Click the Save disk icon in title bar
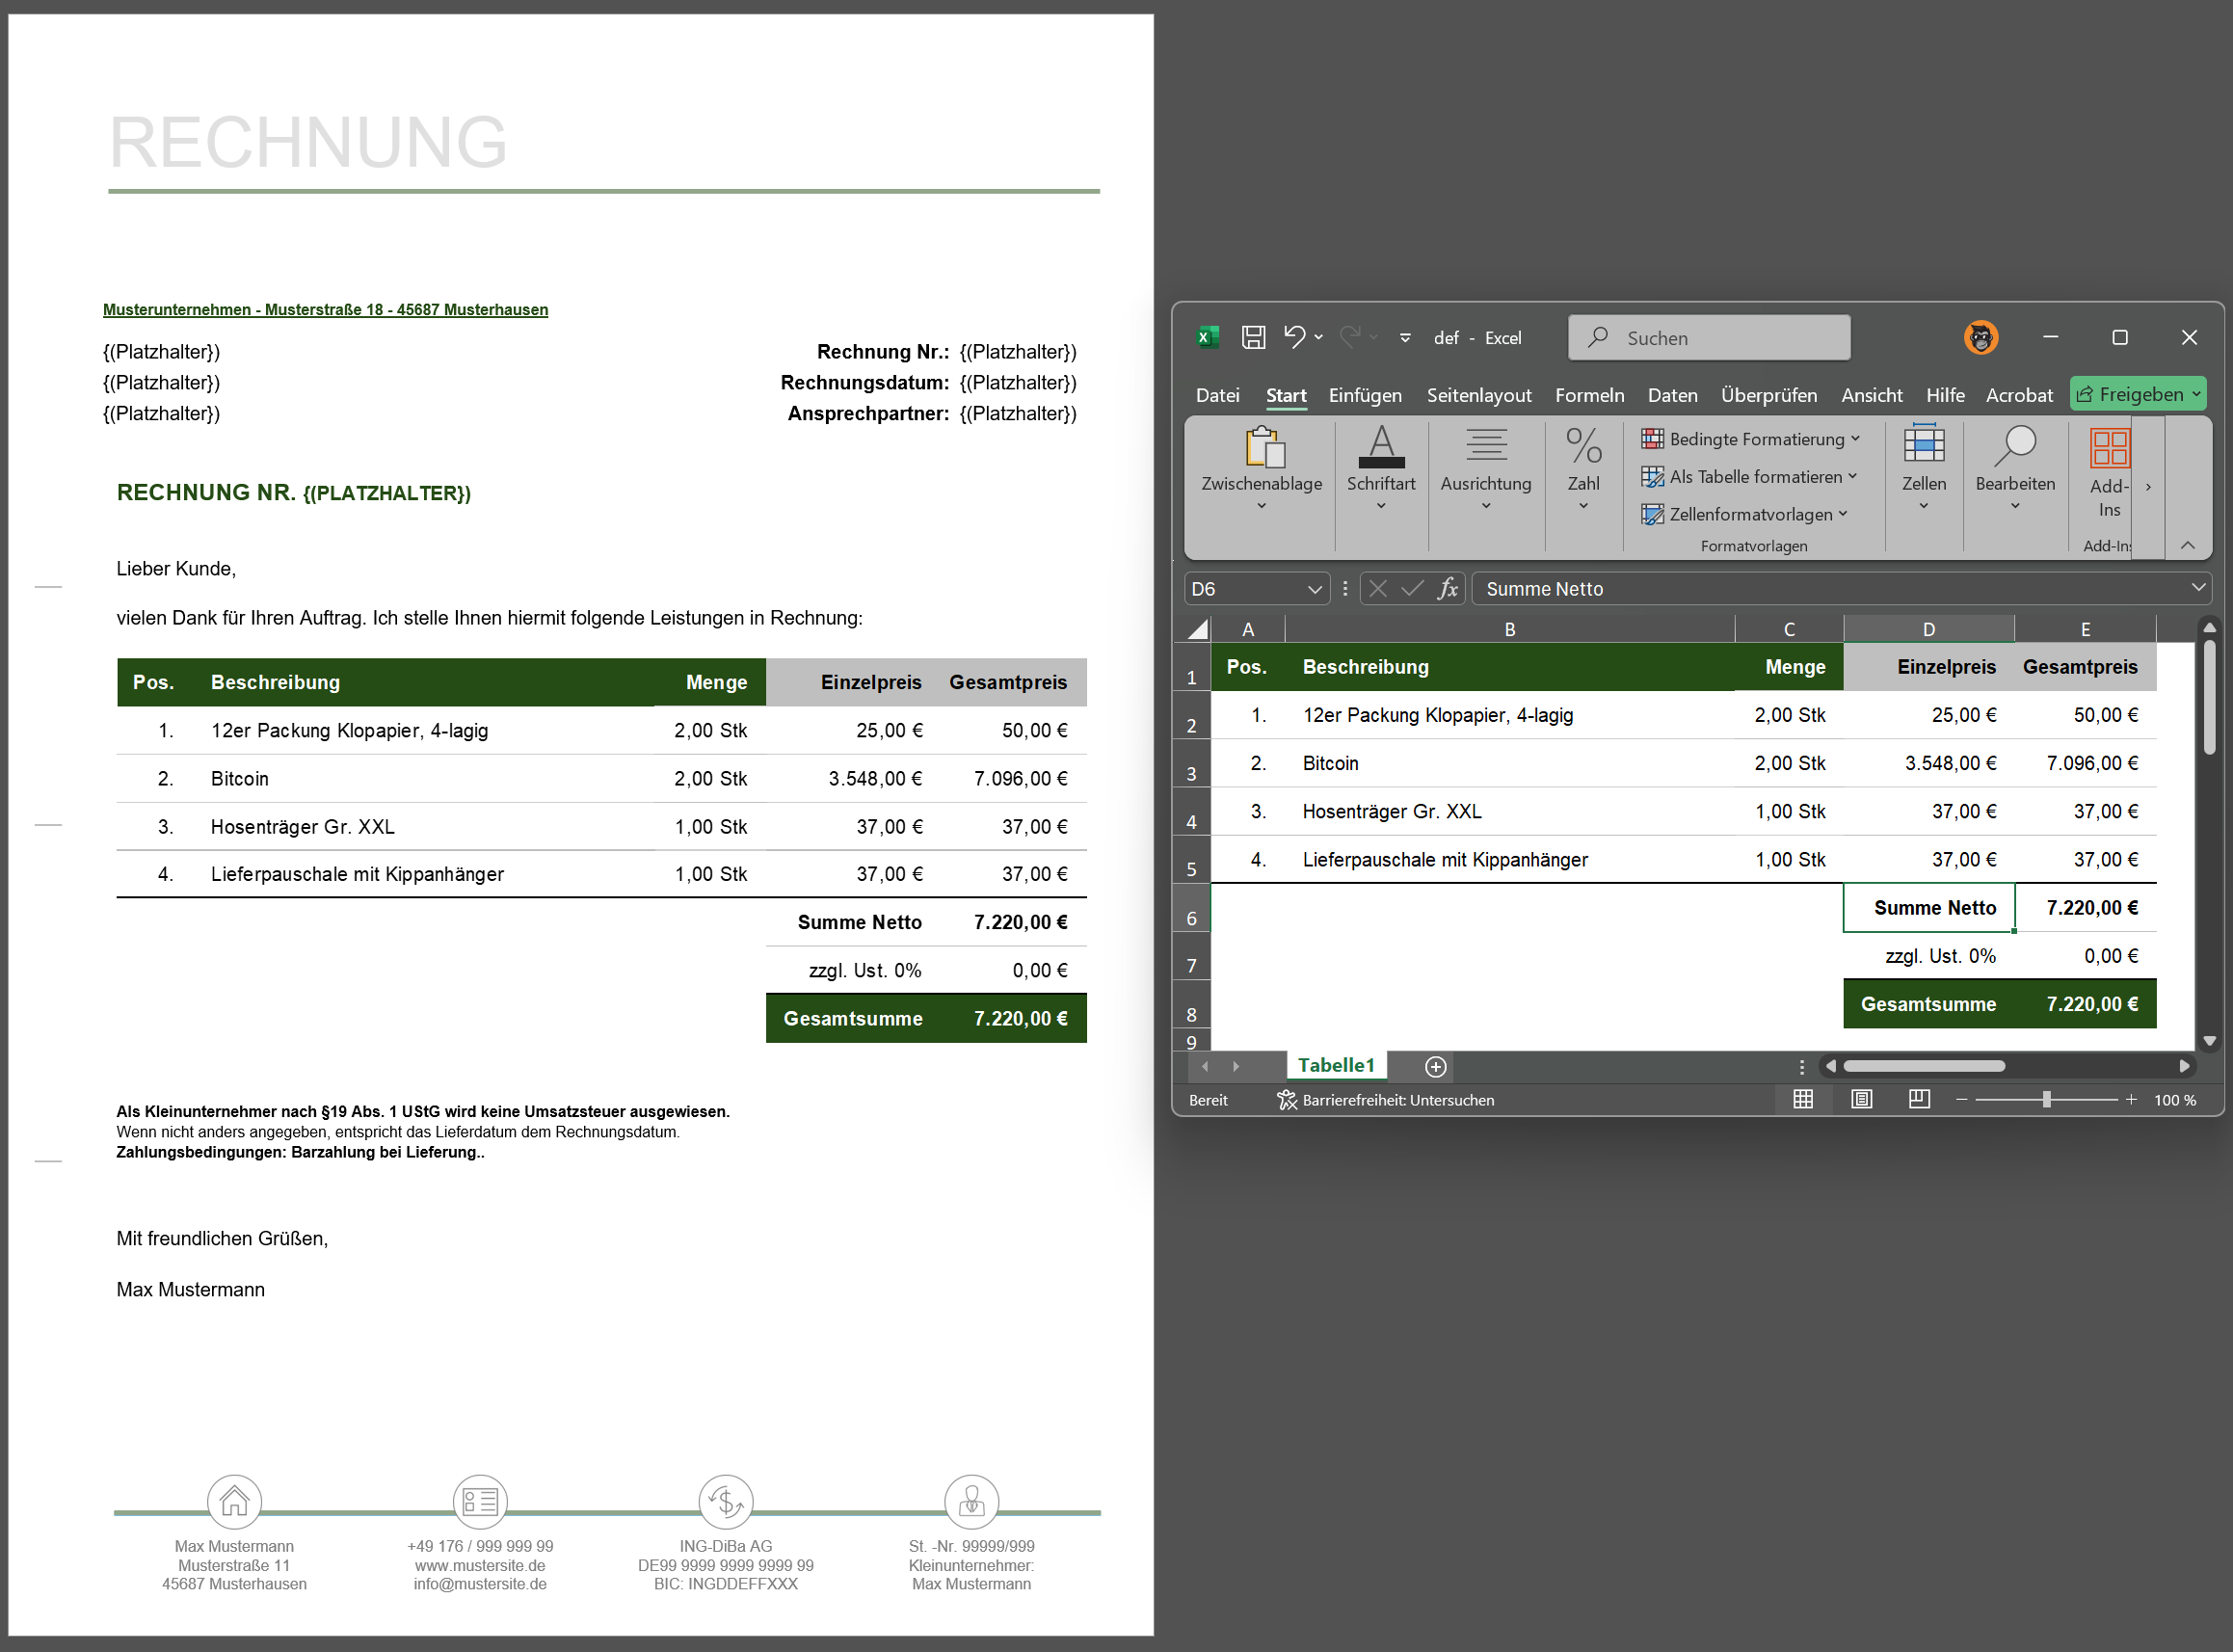This screenshot has height=1652, width=2233. (x=1253, y=337)
